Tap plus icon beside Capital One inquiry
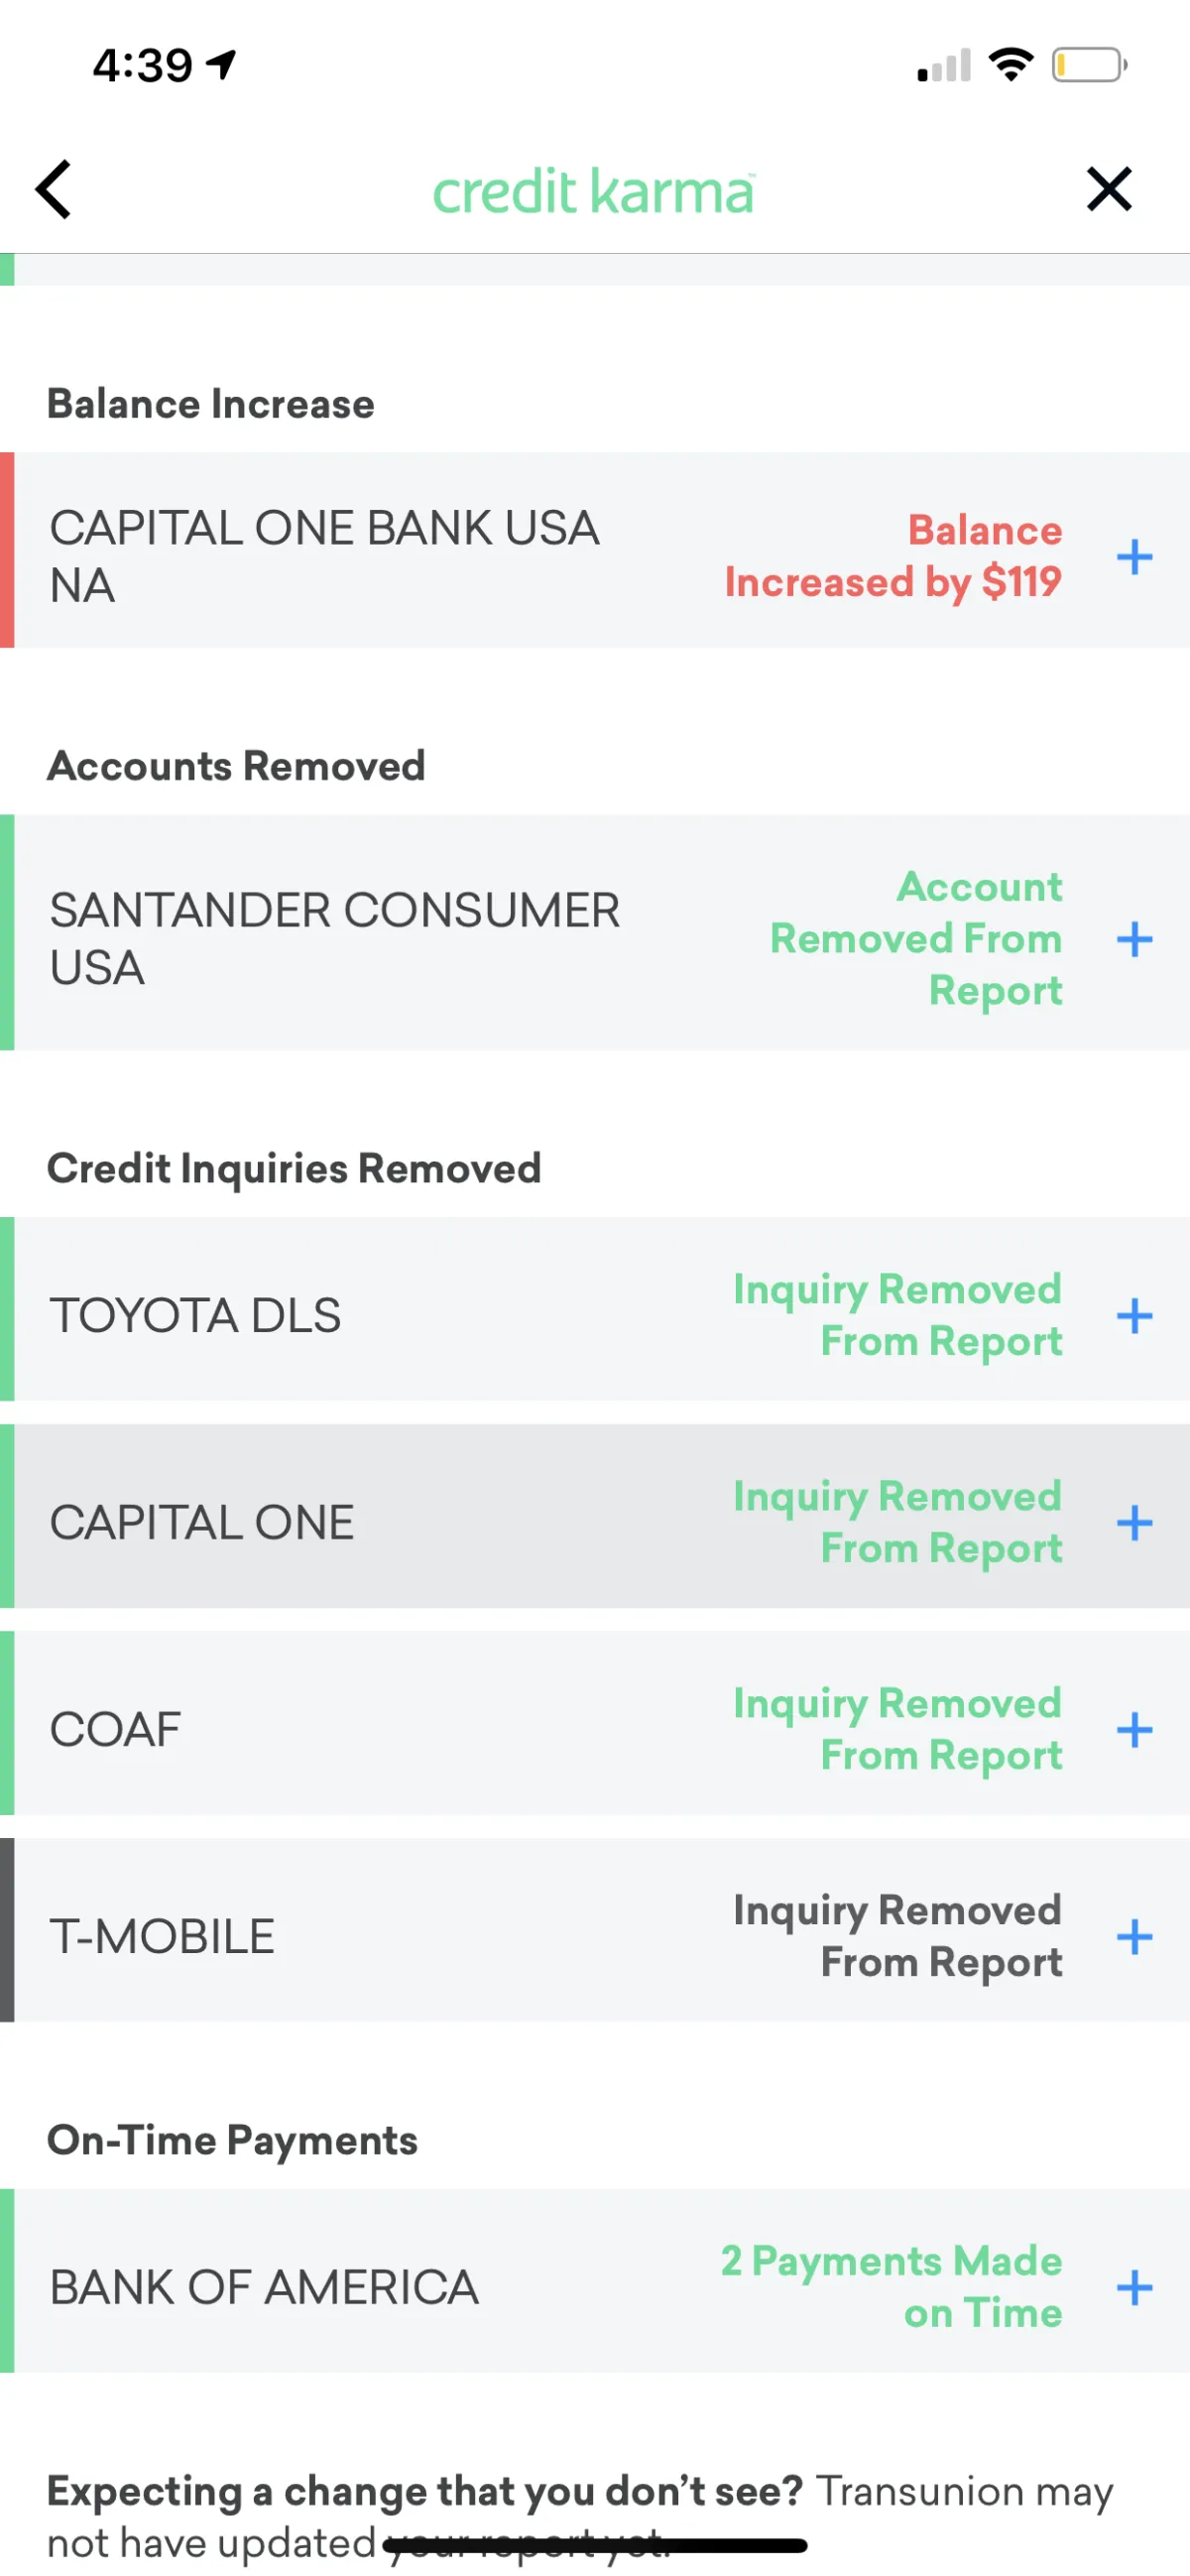This screenshot has width=1190, height=2576. point(1134,1522)
